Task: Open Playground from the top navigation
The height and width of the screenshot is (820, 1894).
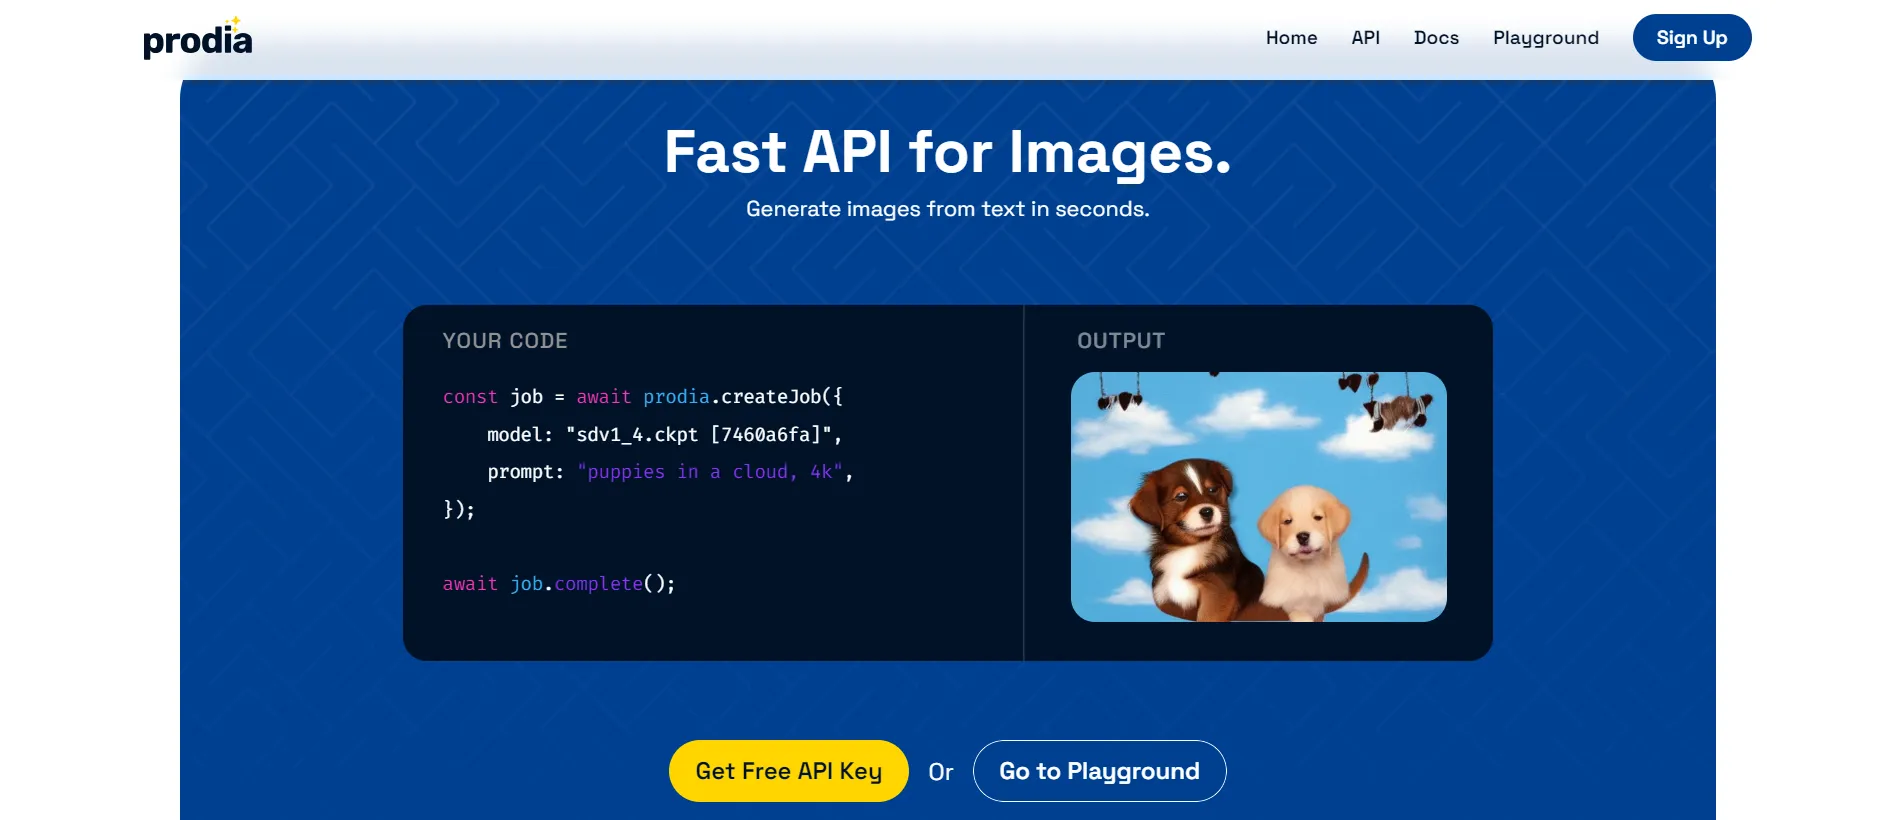Action: (x=1546, y=38)
